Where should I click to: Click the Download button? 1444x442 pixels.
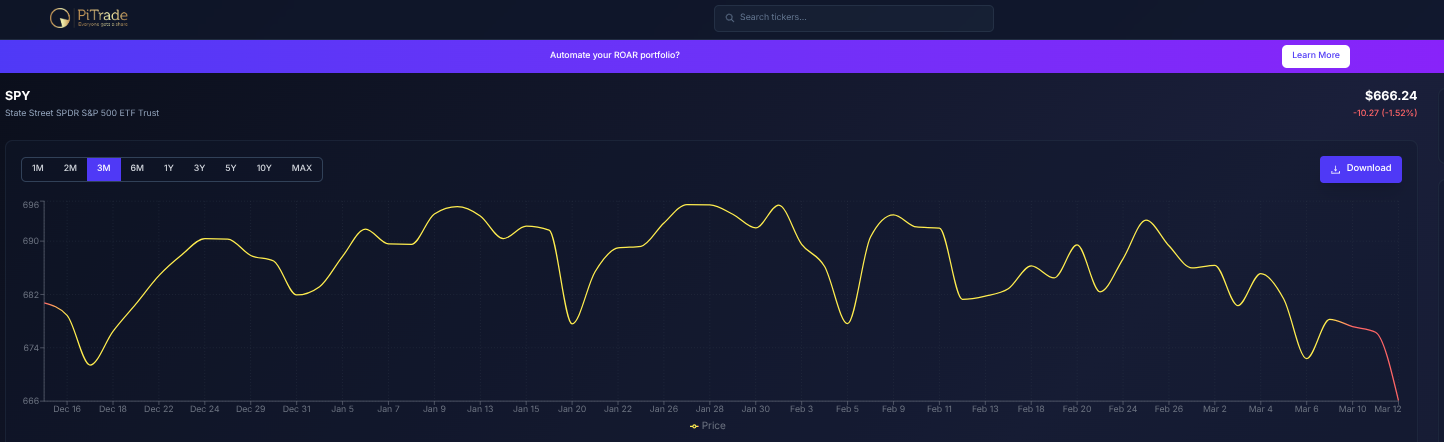(x=1360, y=169)
